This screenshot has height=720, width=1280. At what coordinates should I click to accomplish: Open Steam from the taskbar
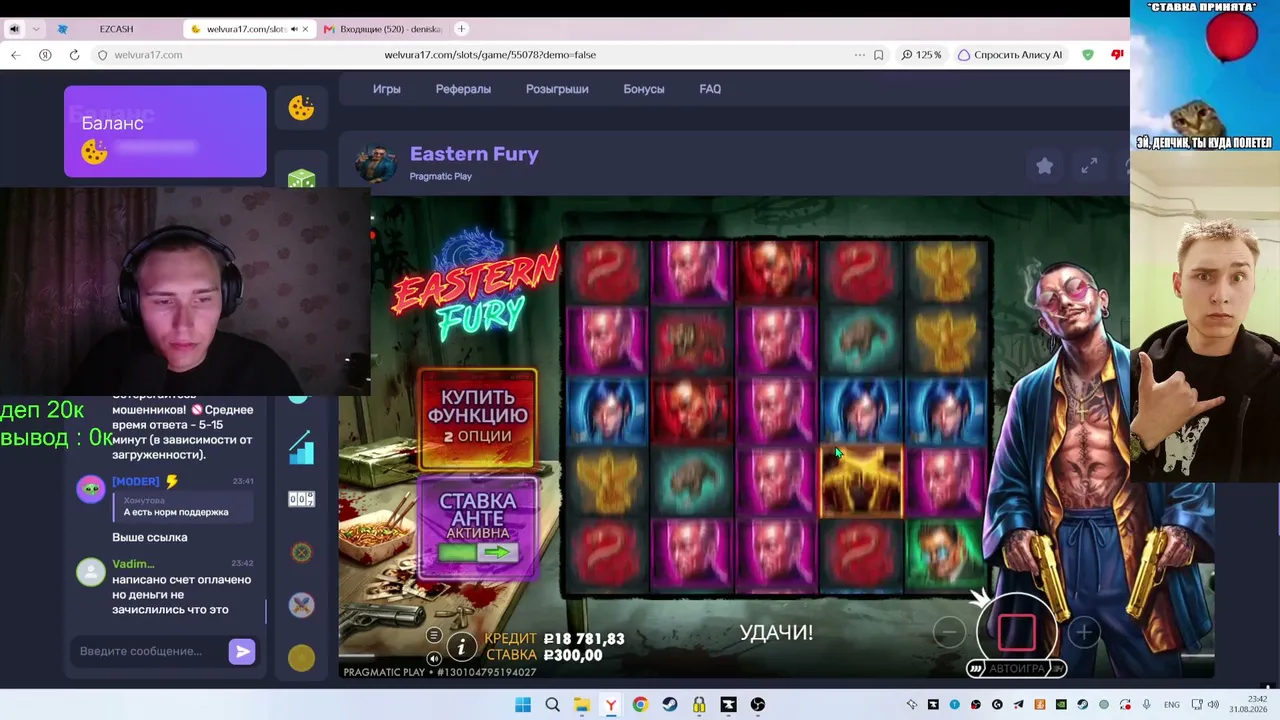point(670,705)
